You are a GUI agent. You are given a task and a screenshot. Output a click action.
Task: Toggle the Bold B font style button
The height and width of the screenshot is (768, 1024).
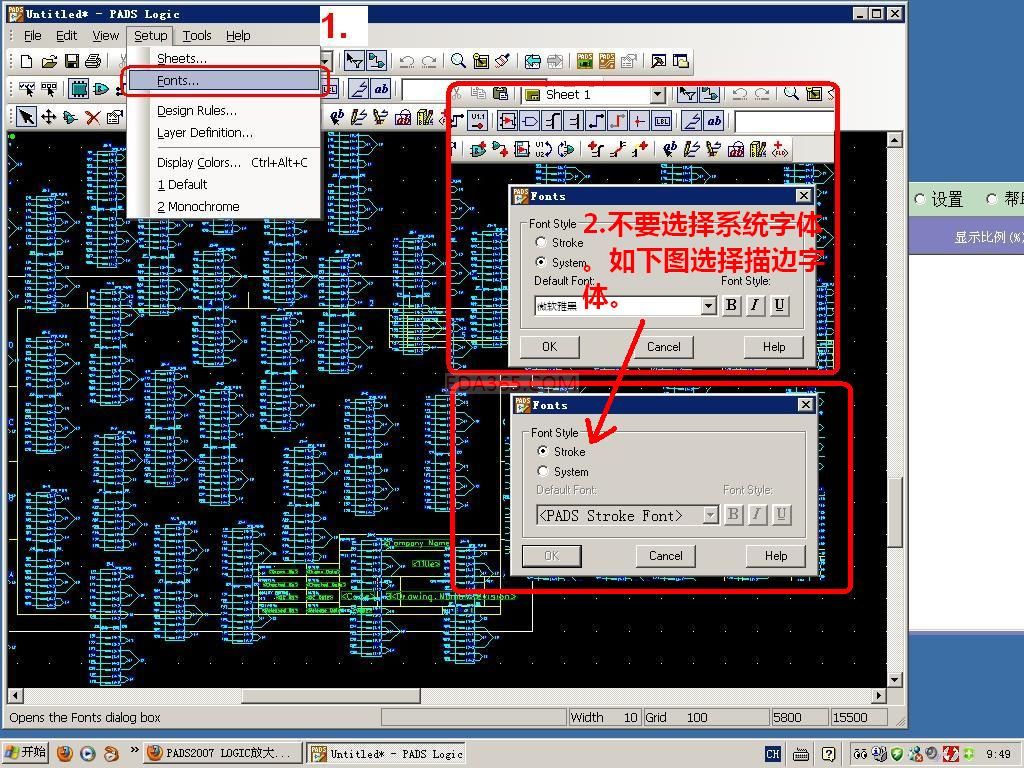(x=731, y=305)
